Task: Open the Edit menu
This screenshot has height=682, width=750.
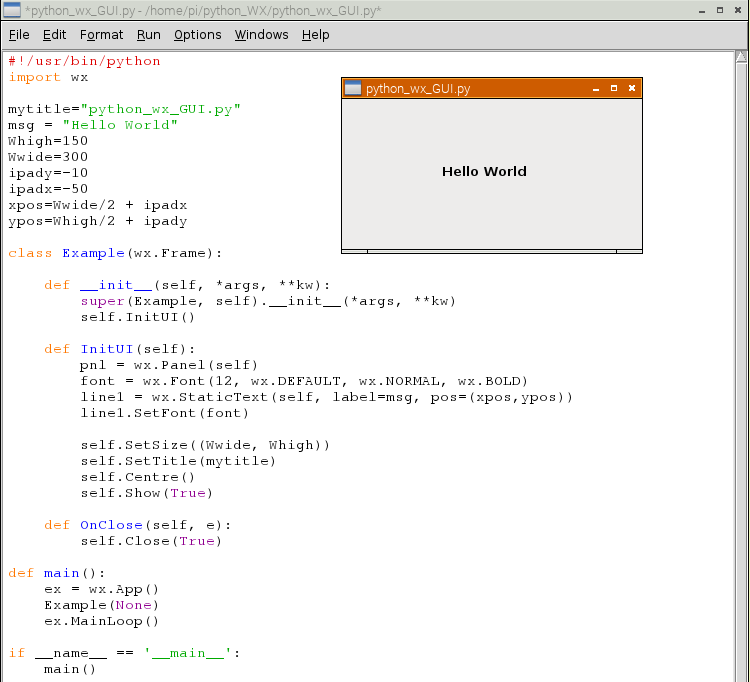Action: point(54,34)
